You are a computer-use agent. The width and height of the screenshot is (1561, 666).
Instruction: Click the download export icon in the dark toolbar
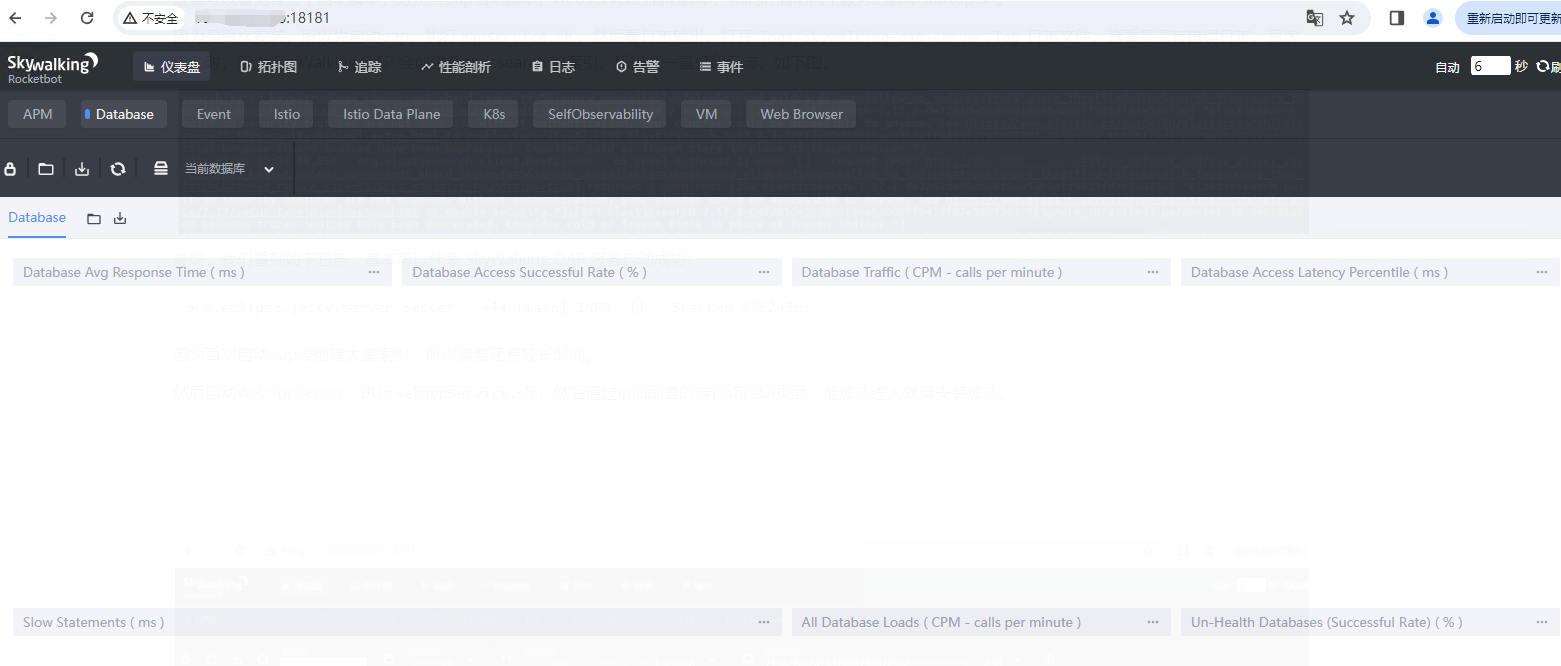click(x=82, y=169)
